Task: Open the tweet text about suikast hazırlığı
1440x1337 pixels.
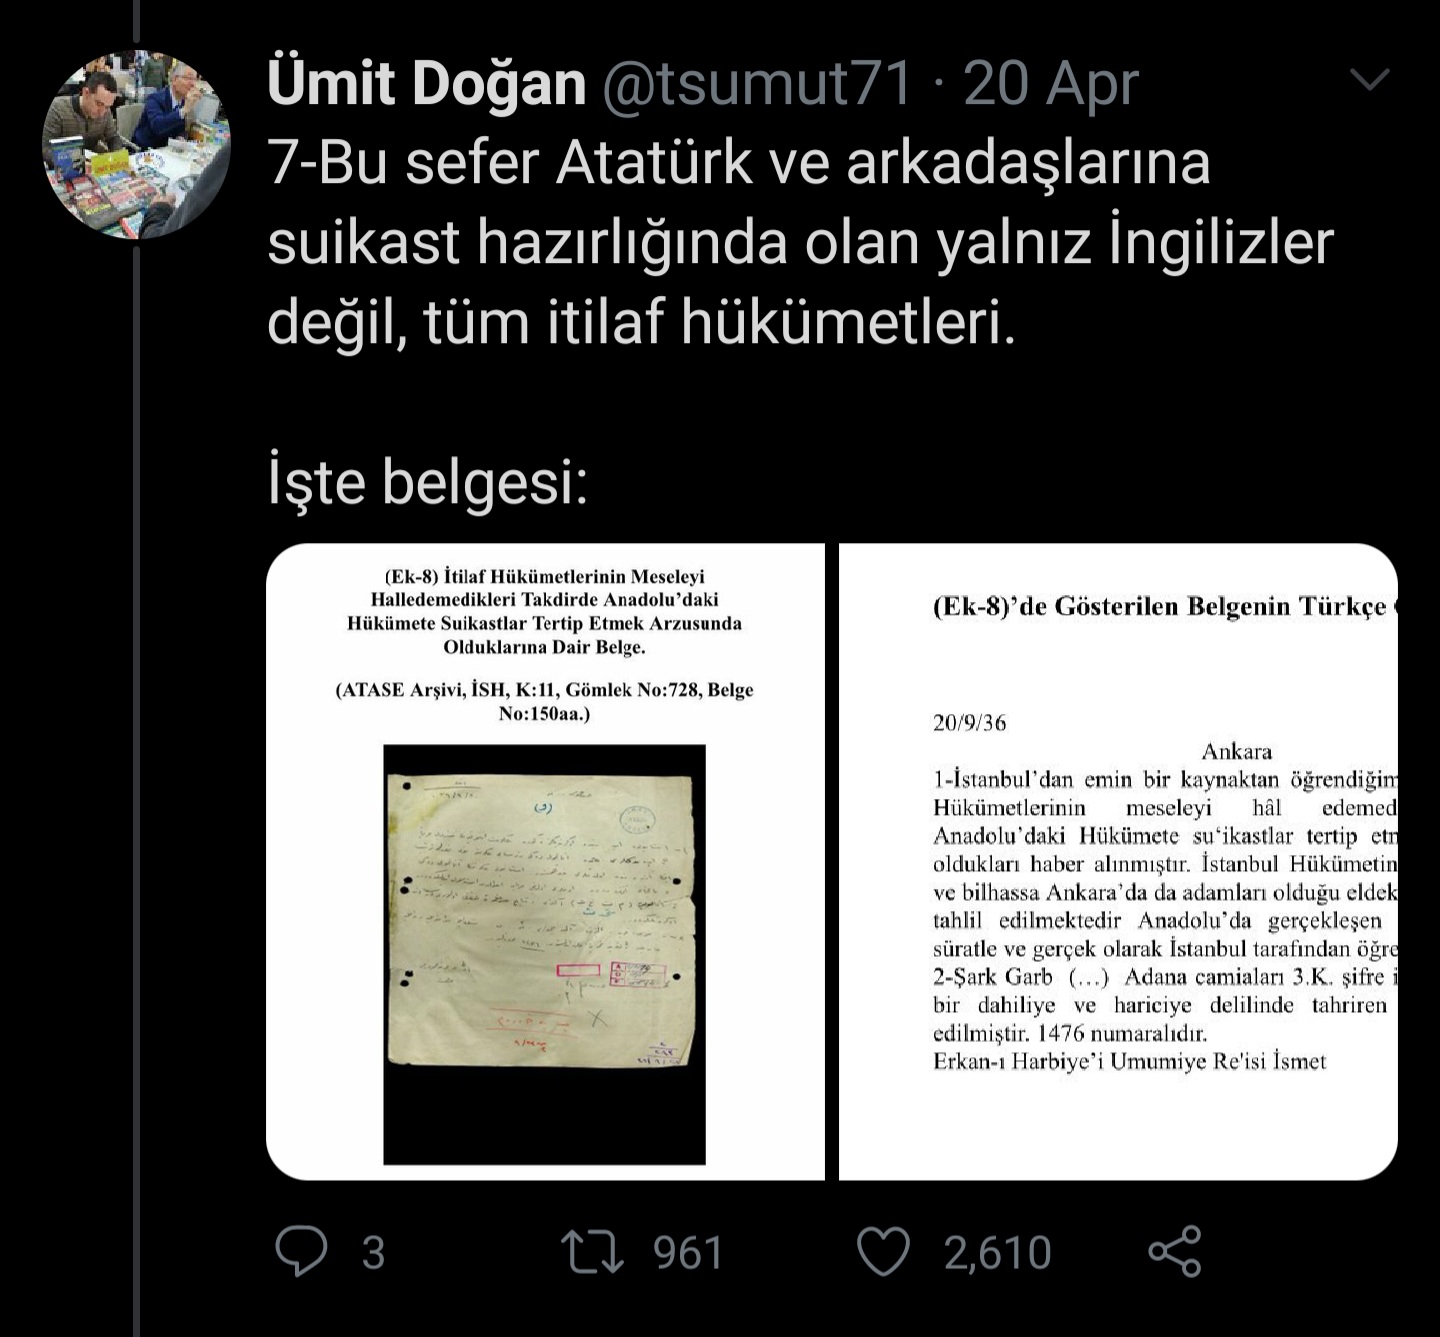Action: [800, 243]
